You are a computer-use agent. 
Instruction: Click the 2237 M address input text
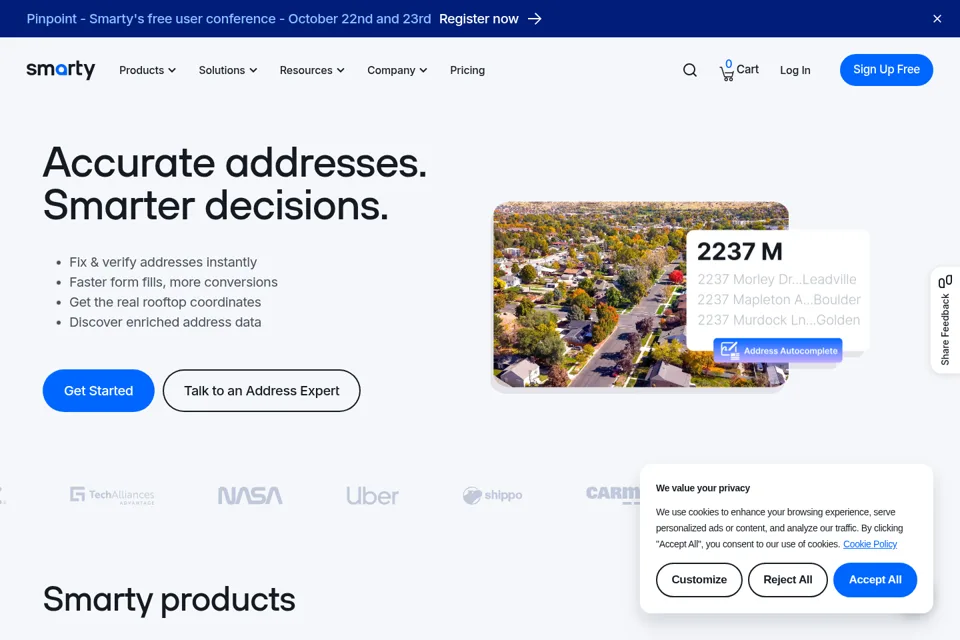click(x=740, y=252)
